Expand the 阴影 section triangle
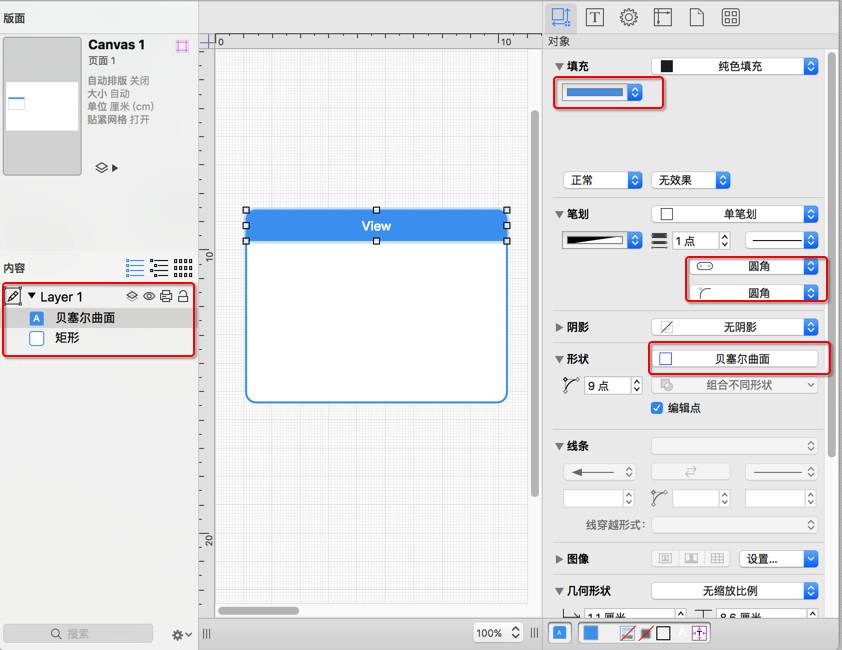This screenshot has height=650, width=842. tap(559, 327)
